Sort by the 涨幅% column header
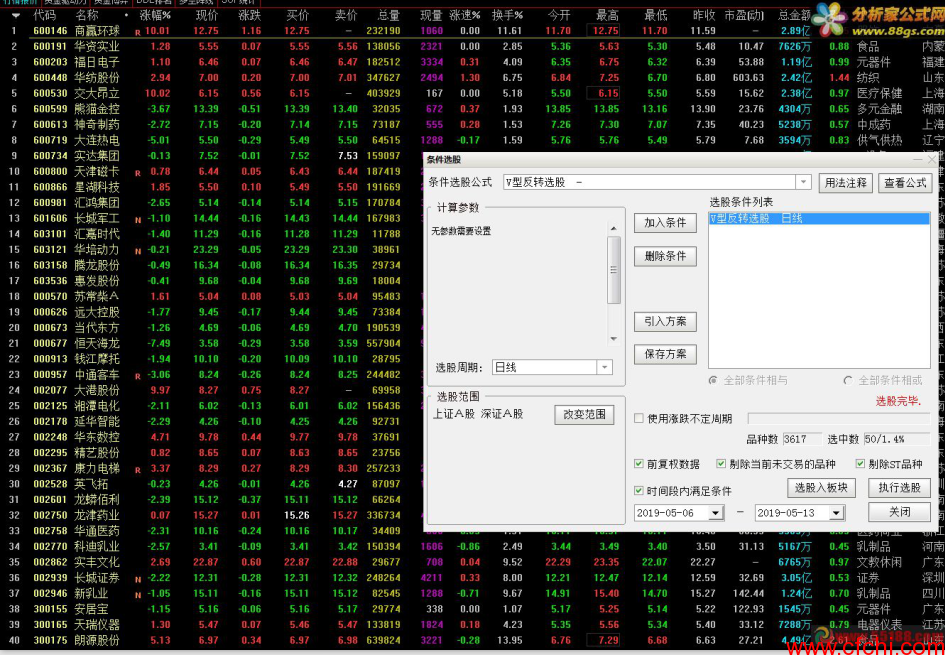The height and width of the screenshot is (655, 945). [x=155, y=15]
